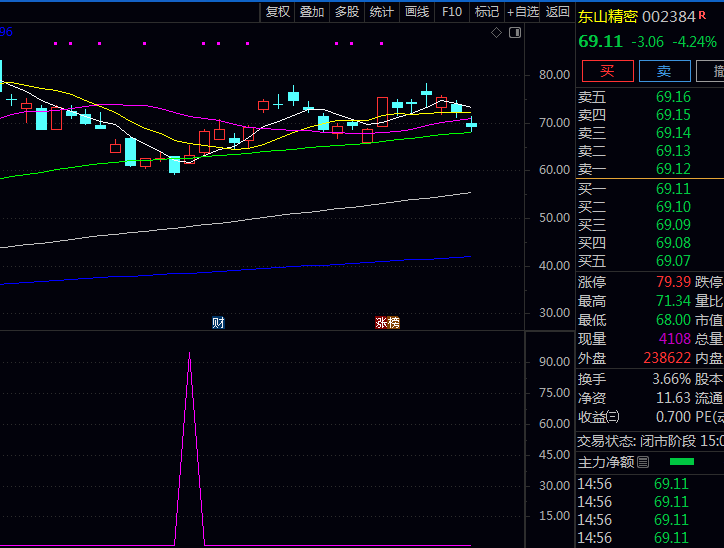This screenshot has height=548, width=724.
Task: Click the diamond icon above the chart
Action: [x=496, y=33]
